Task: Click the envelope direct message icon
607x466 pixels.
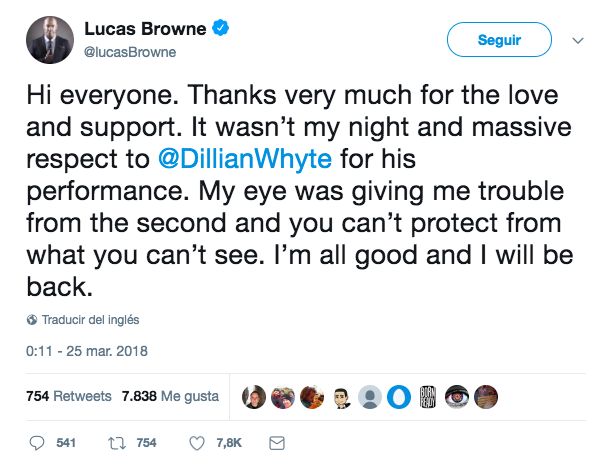Action: coord(278,442)
